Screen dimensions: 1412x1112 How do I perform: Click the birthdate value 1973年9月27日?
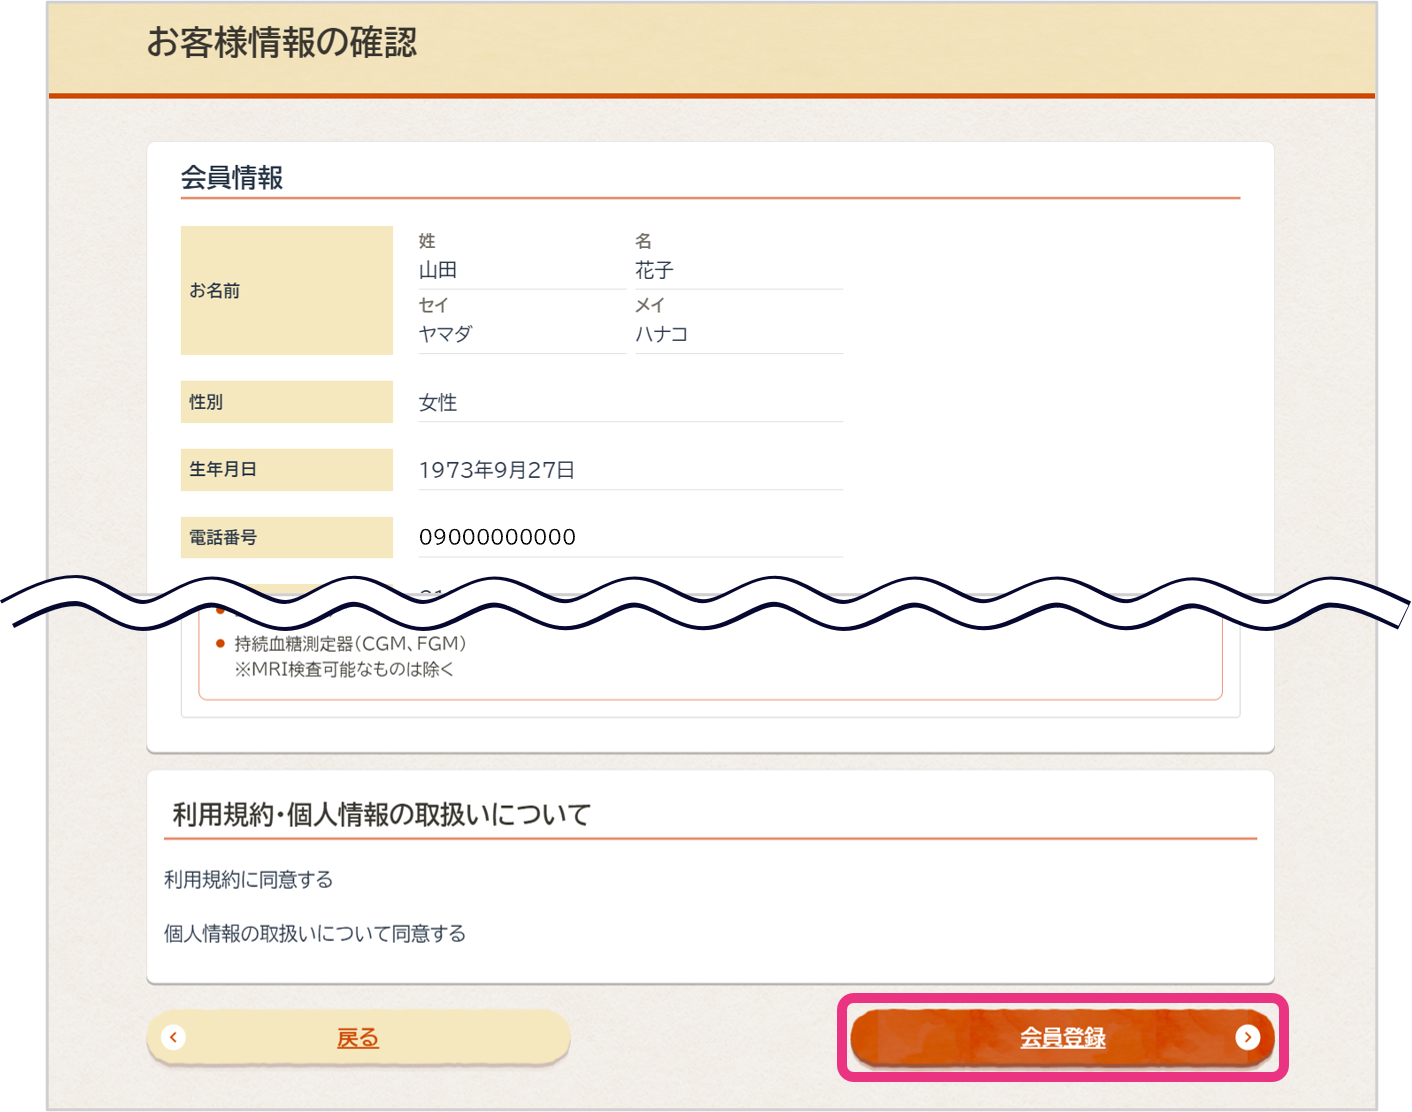(x=497, y=470)
